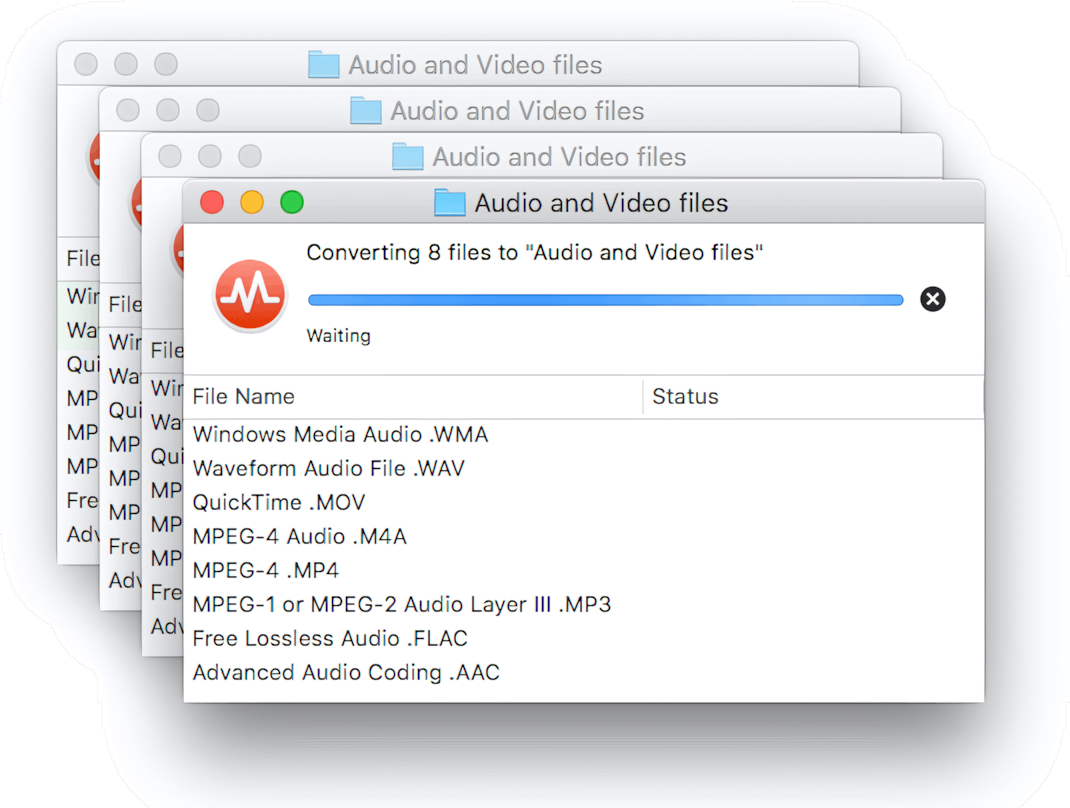Select the QuickTime .MOV file
Viewport: 1070px width, 808px height.
(278, 502)
